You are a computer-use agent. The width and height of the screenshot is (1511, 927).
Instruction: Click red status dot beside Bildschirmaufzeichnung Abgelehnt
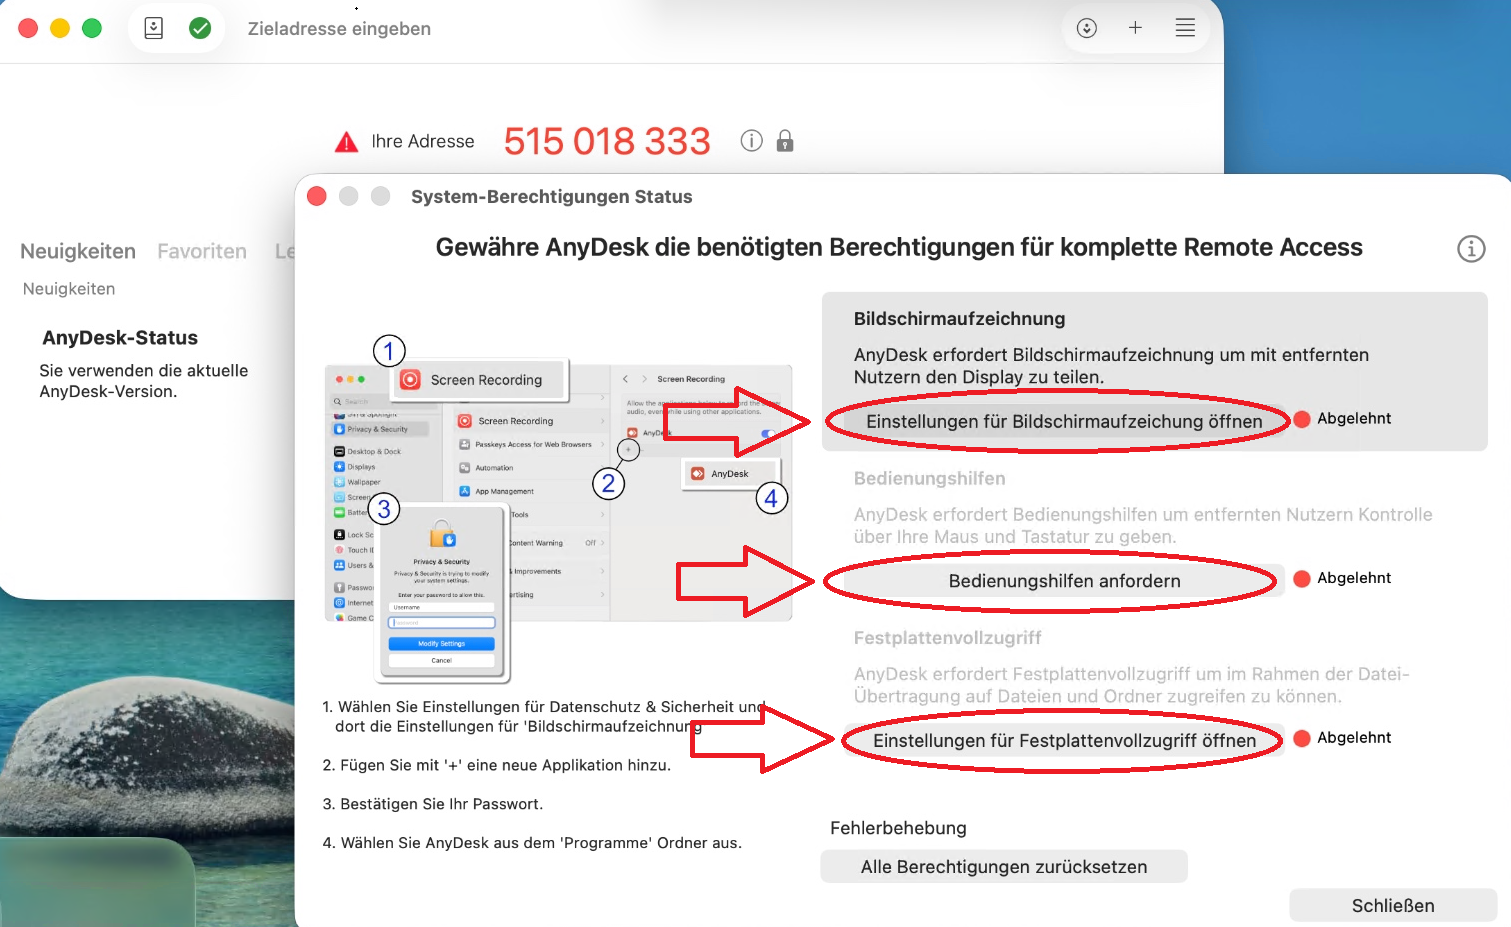[1302, 419]
